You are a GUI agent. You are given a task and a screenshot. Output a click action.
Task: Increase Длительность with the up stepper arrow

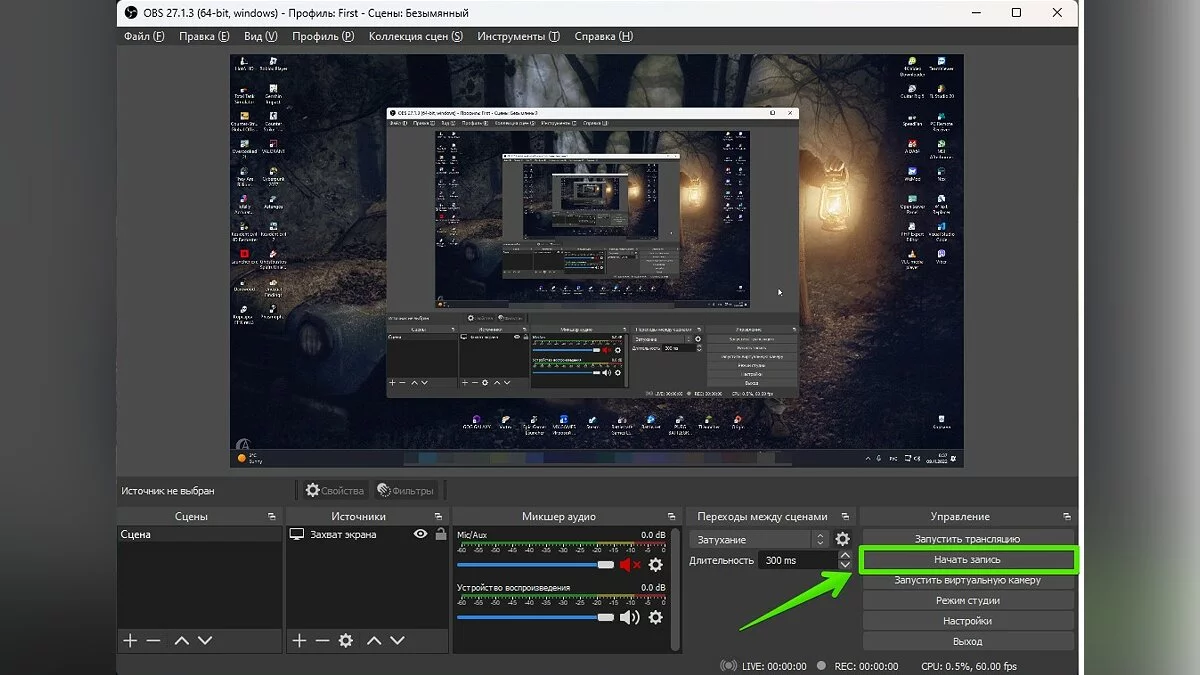point(845,555)
